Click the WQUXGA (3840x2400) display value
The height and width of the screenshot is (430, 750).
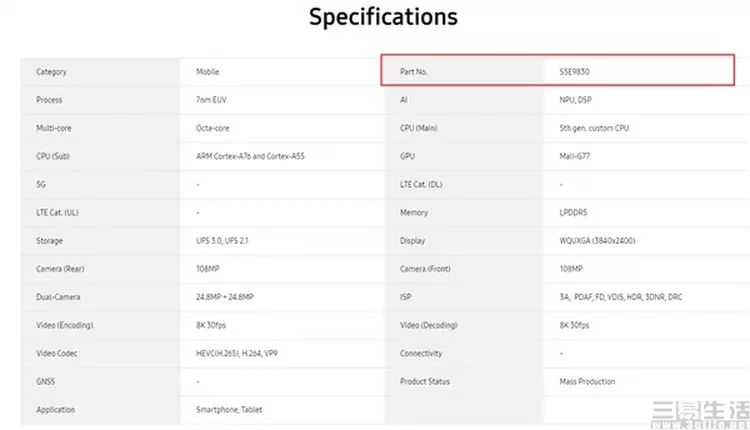pos(598,240)
